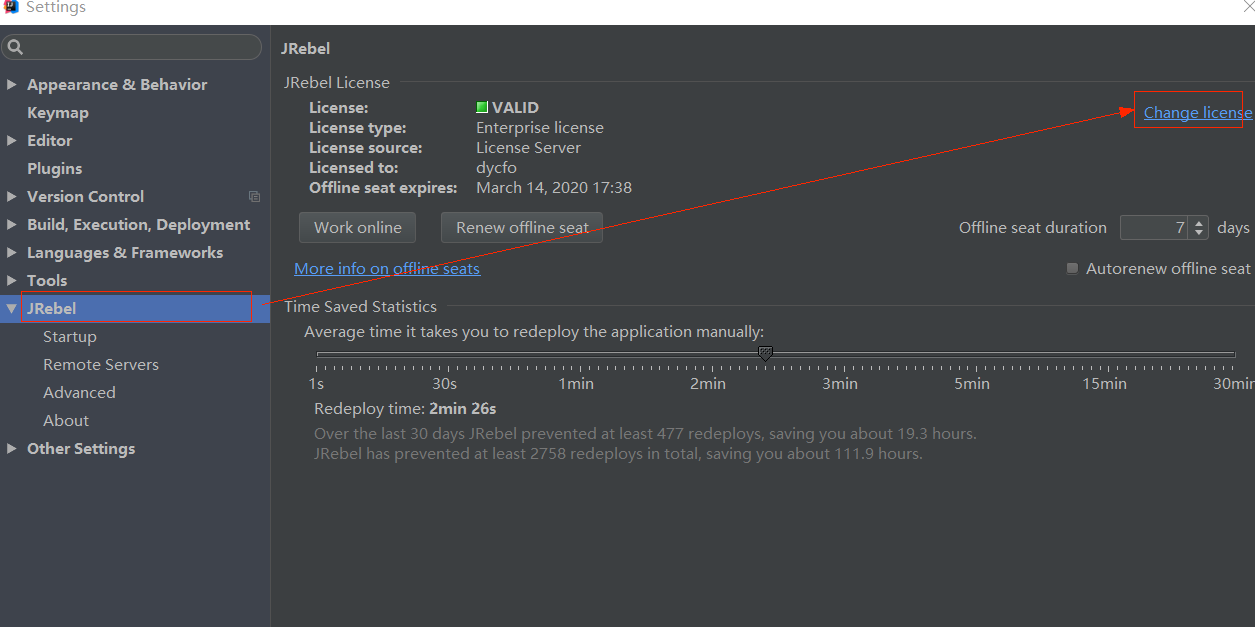
Task: Enable Autorenew offline seat checkbox
Action: tap(1072, 269)
